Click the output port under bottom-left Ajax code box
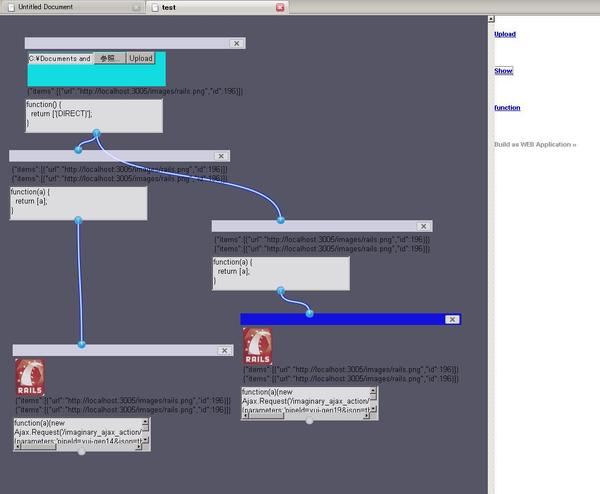The height and width of the screenshot is (494, 600). tap(82, 452)
